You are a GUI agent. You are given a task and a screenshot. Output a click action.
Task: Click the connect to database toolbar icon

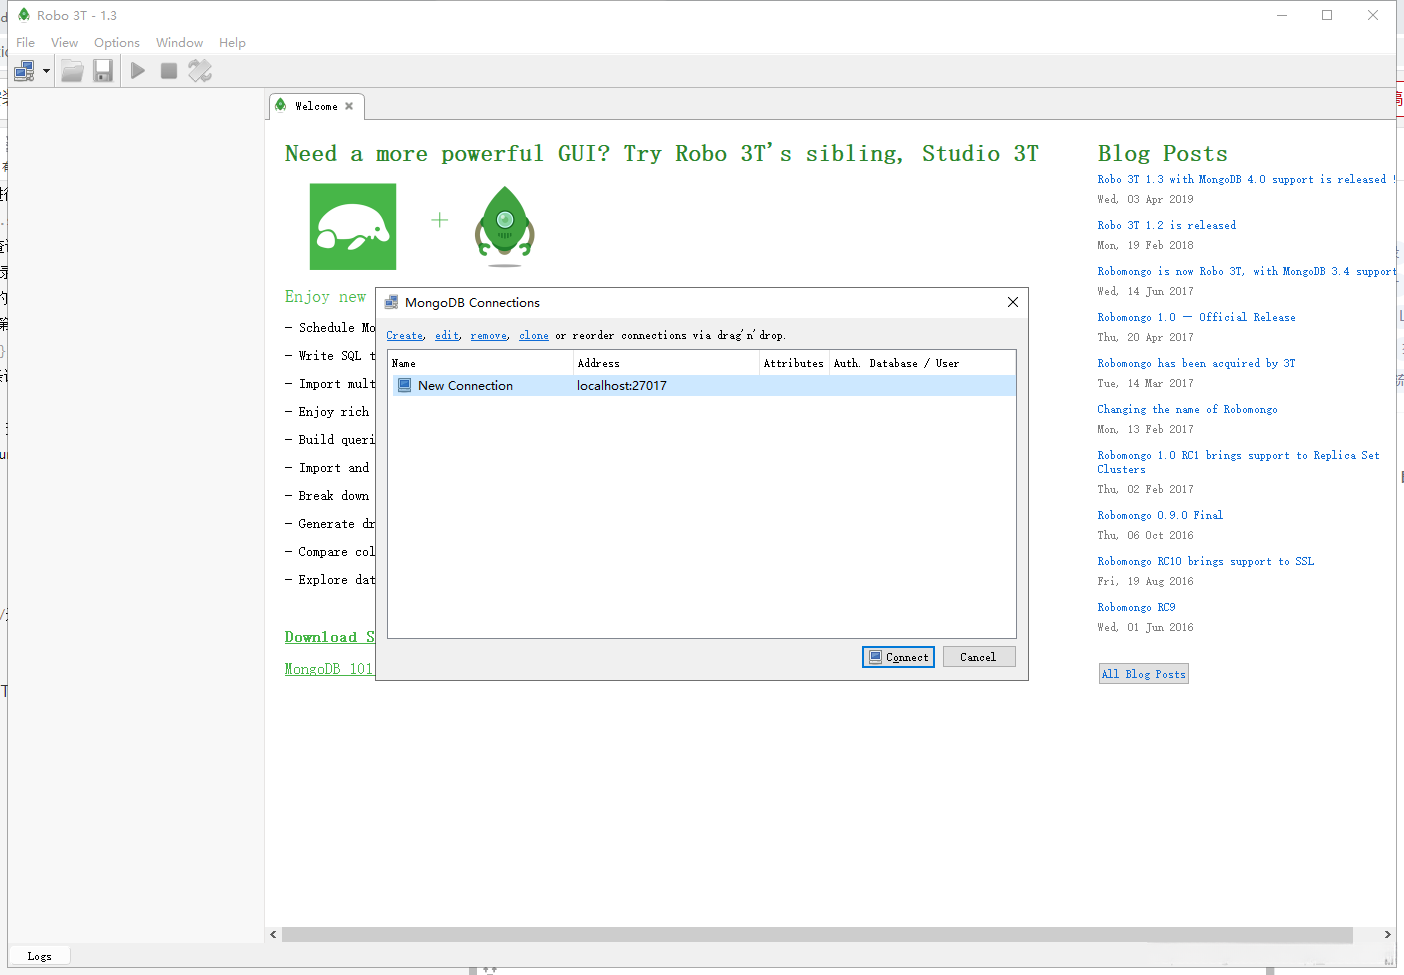pos(25,71)
